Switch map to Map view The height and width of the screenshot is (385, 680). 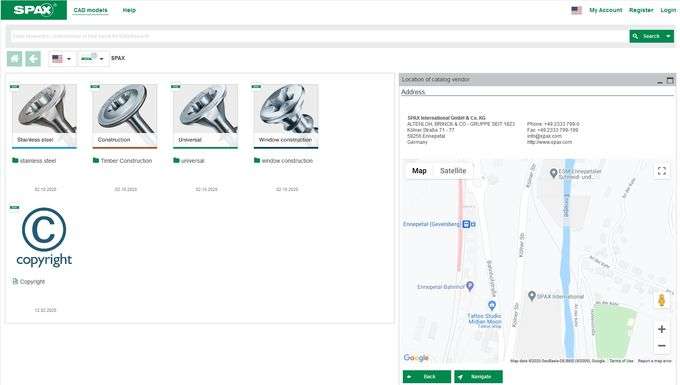419,171
